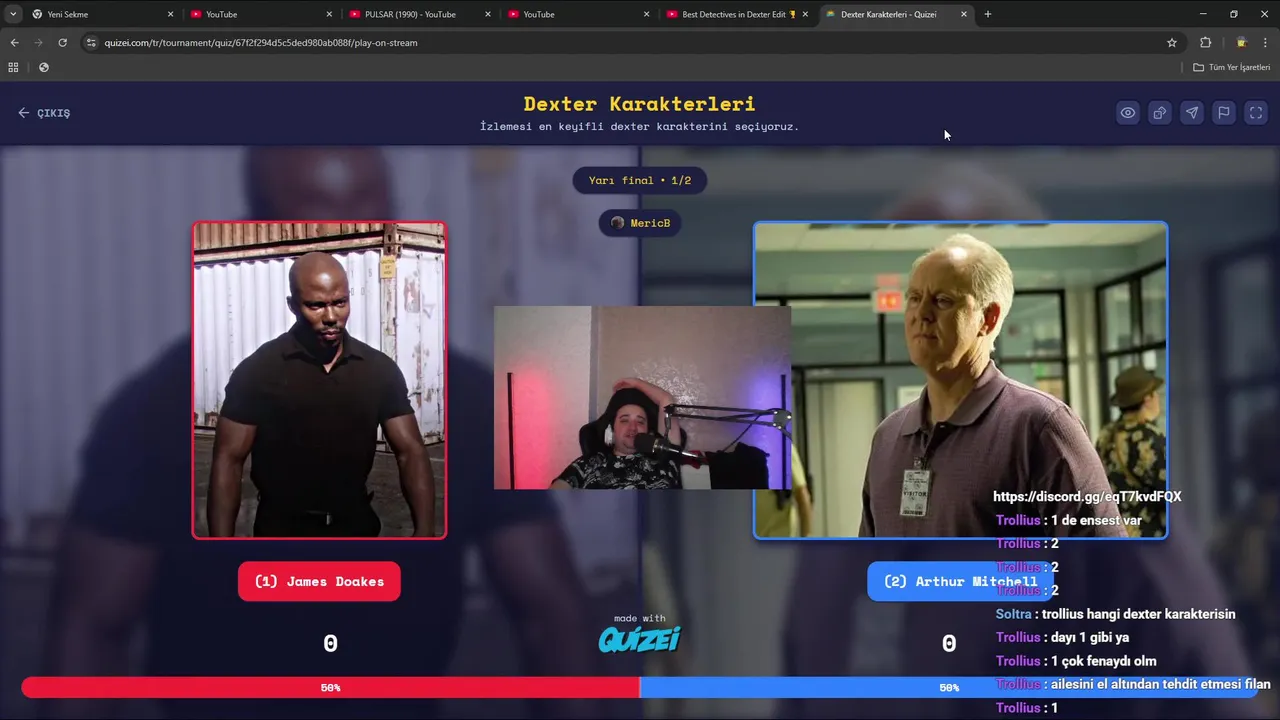Open the discord.gg invite link text
Viewport: 1280px width, 720px height.
tap(1087, 497)
